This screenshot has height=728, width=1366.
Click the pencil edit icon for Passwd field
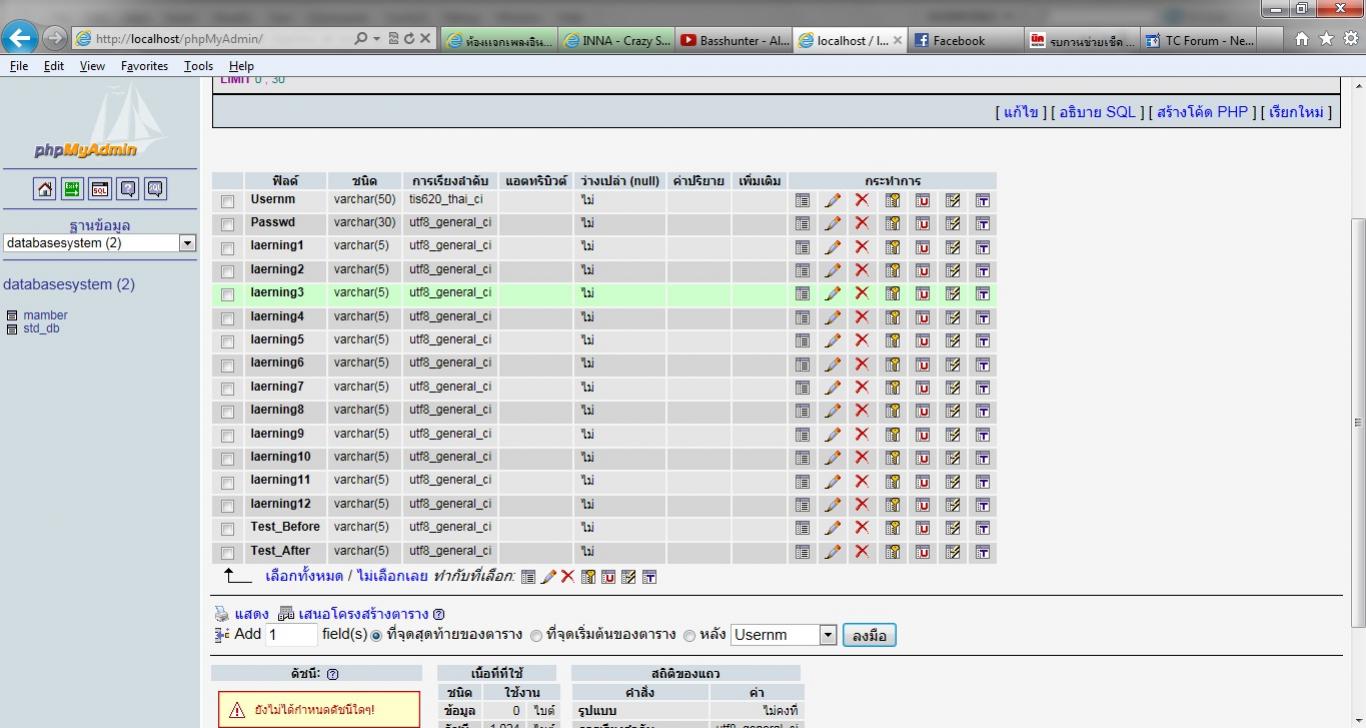click(832, 223)
